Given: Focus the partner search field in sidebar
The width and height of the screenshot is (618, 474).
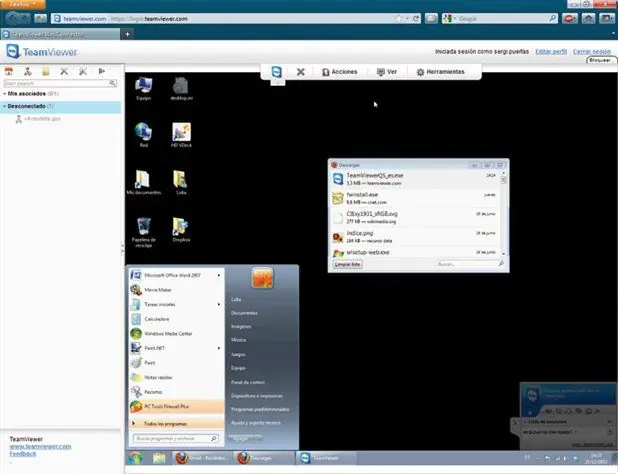Looking at the screenshot, I should [60, 83].
